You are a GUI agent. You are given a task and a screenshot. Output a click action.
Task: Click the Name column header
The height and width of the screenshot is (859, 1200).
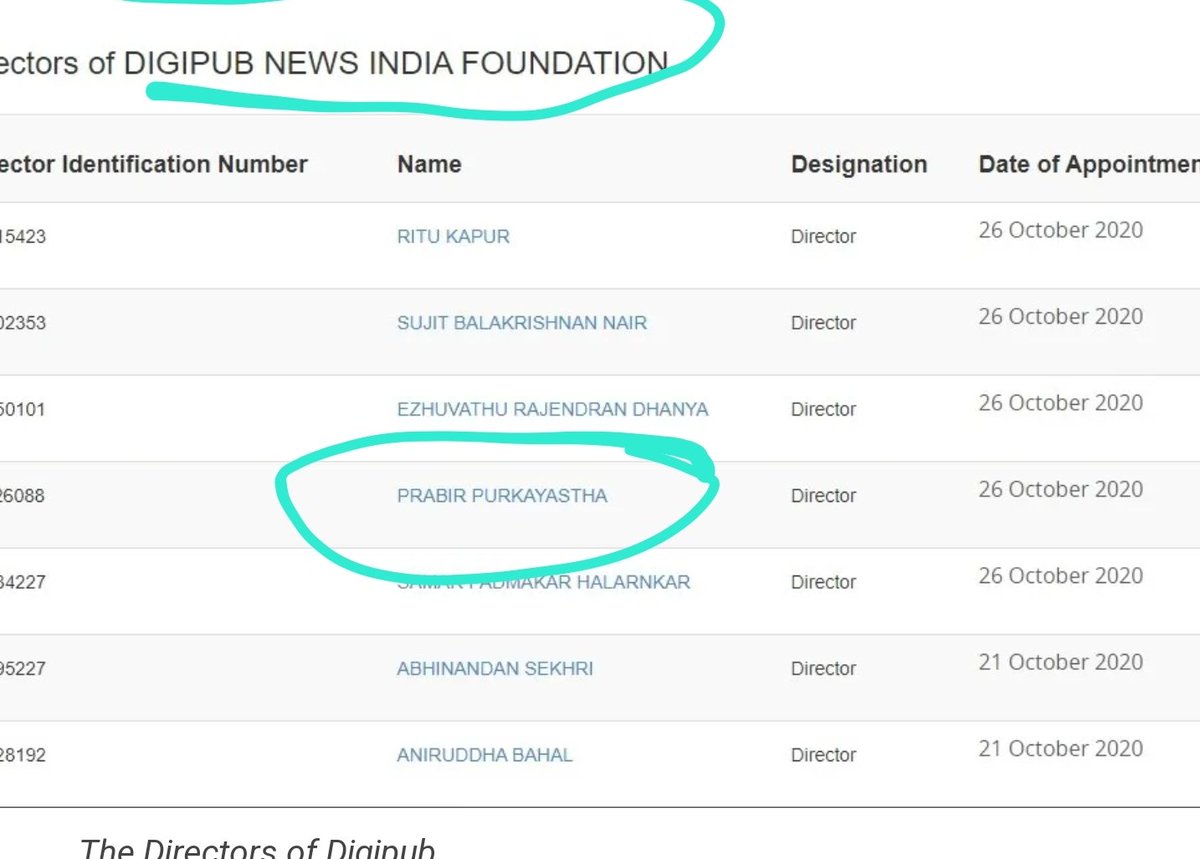[x=429, y=164]
